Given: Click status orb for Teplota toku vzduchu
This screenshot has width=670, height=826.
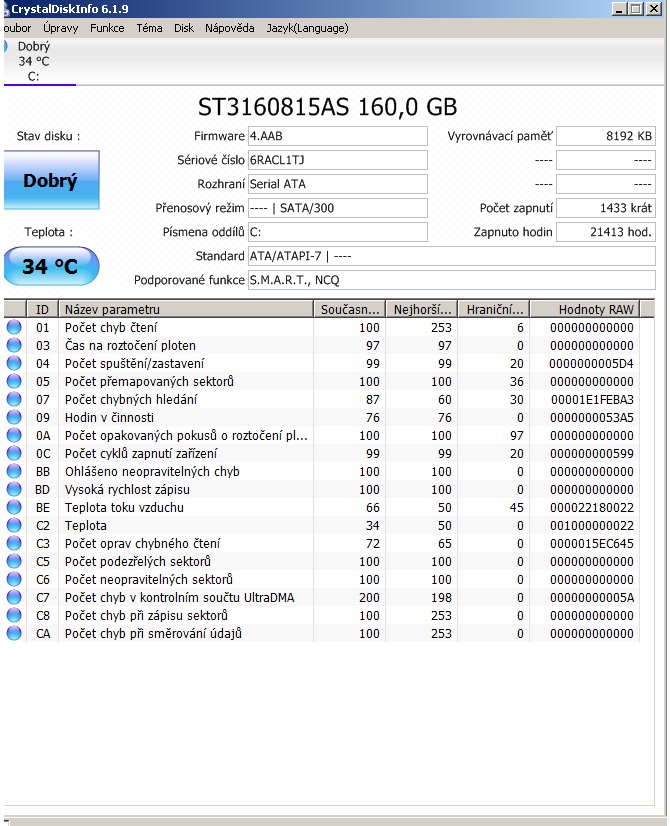Looking at the screenshot, I should pos(14,507).
